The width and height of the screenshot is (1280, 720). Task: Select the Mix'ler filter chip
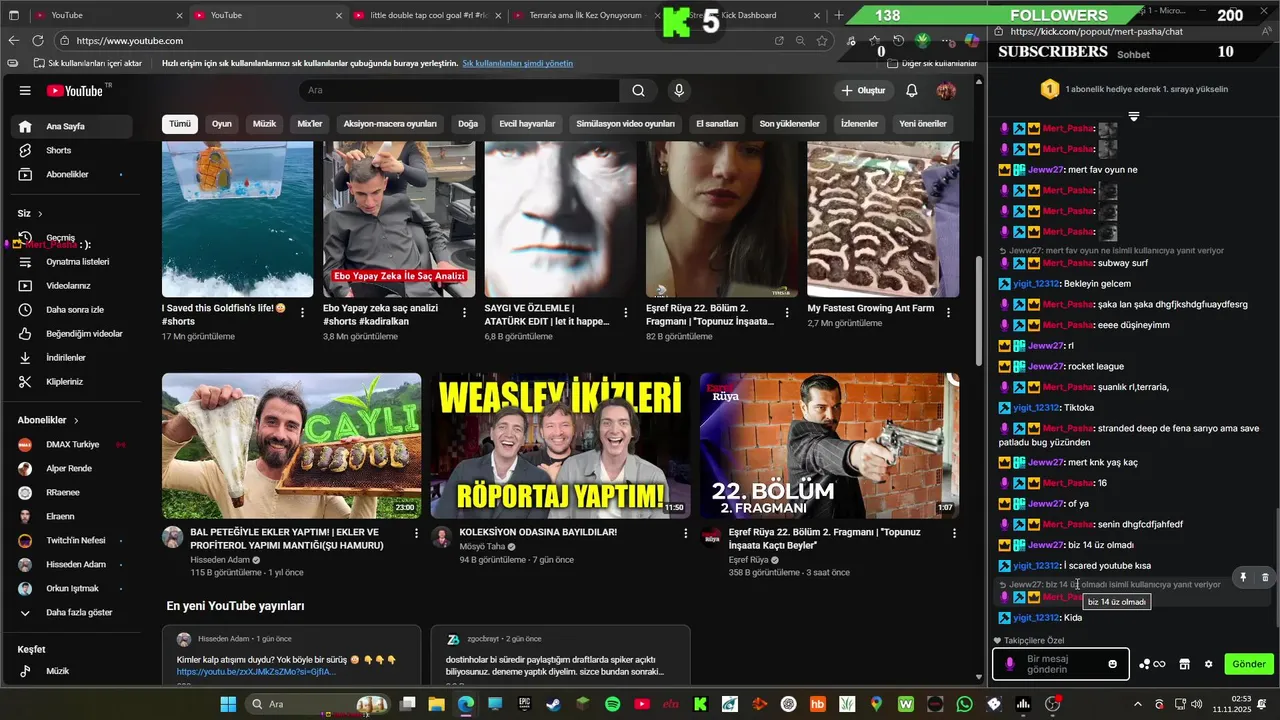pyautogui.click(x=310, y=124)
